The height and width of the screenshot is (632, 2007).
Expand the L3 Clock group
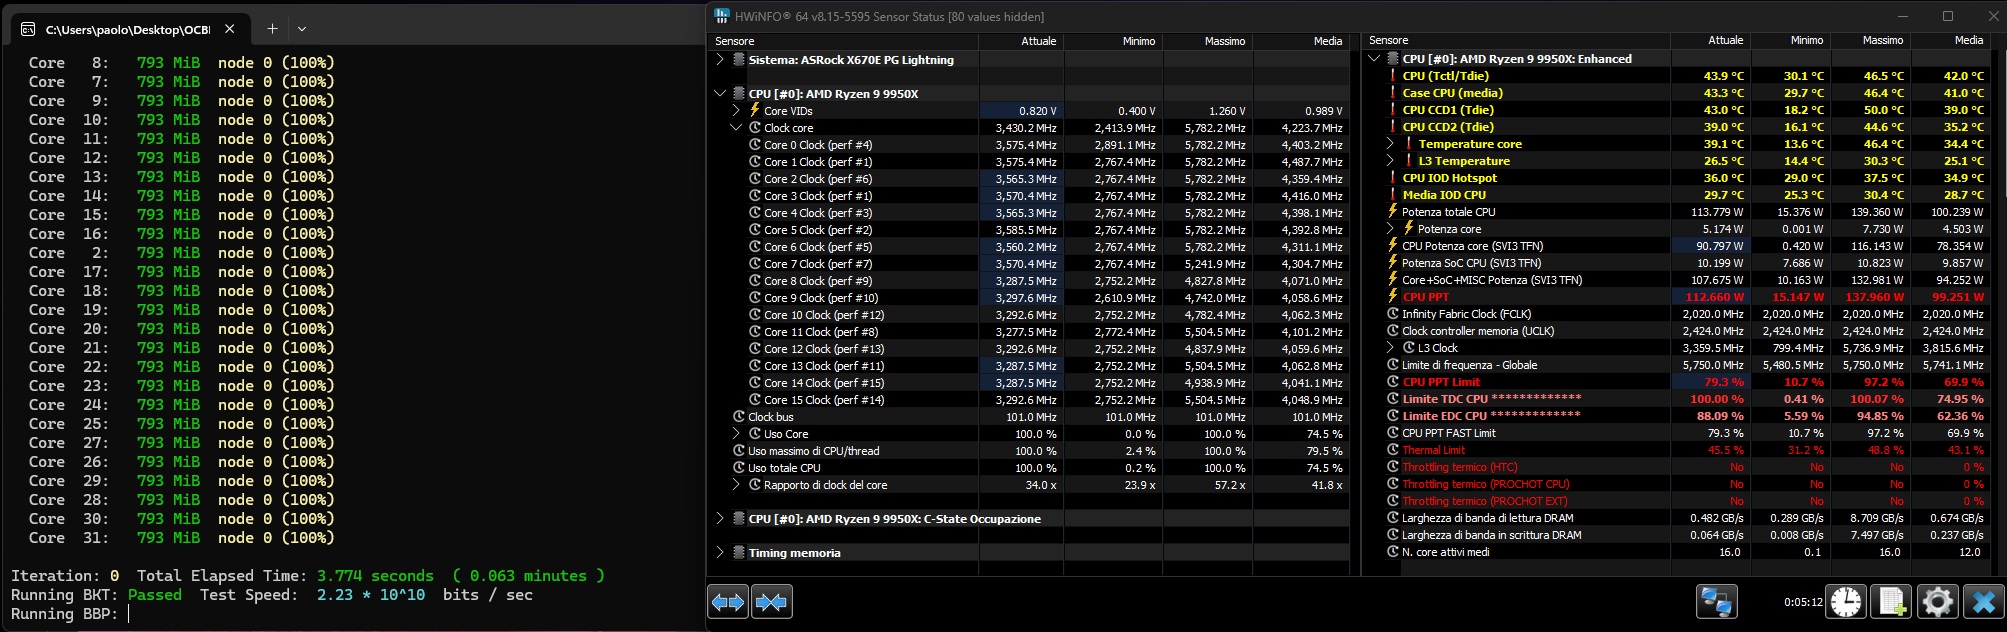1390,348
